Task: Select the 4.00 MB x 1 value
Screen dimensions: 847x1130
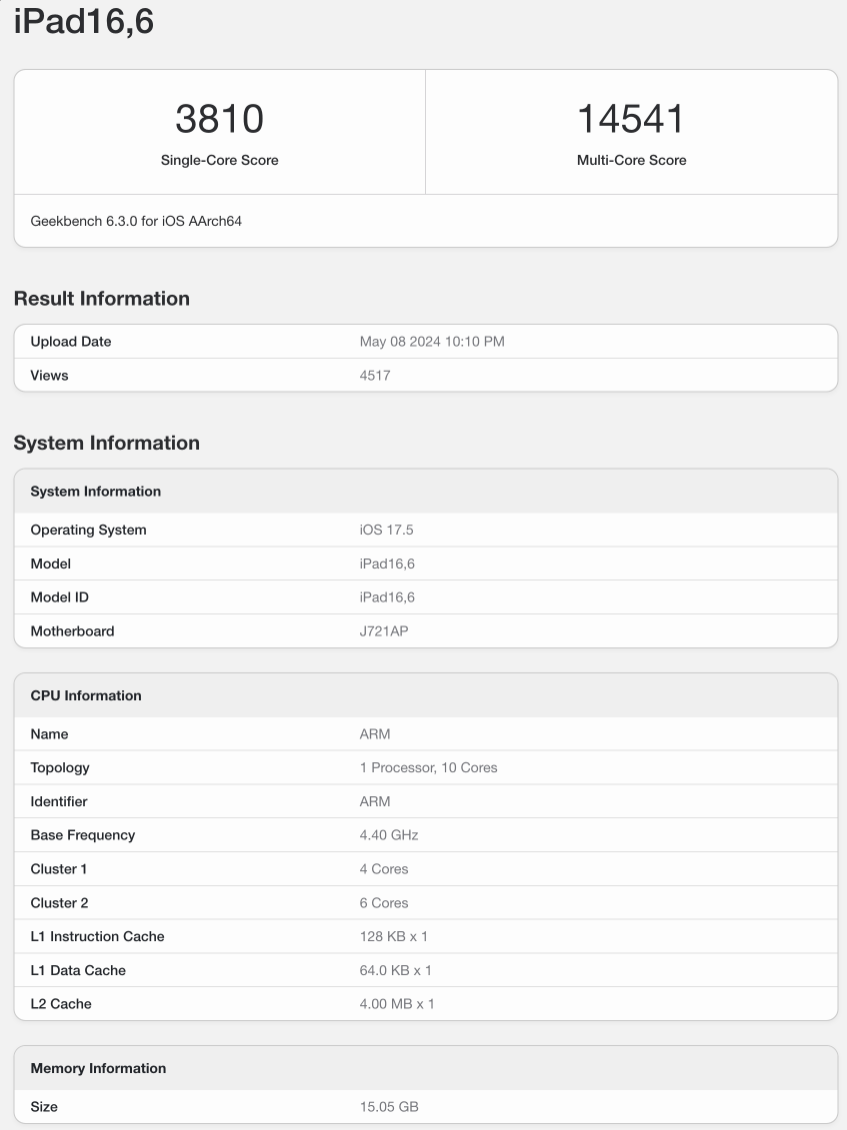Action: 396,1004
